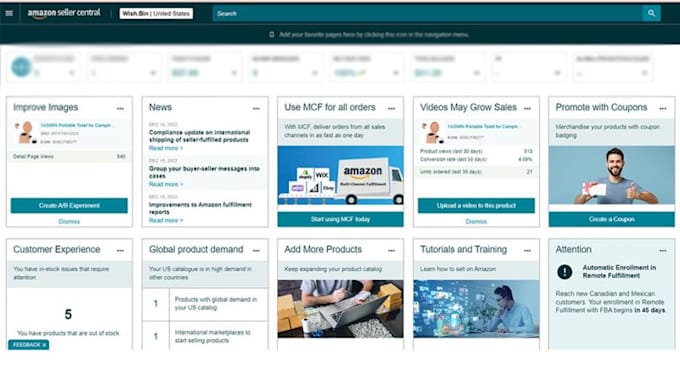Open the Attention card options menu

pos(663,251)
